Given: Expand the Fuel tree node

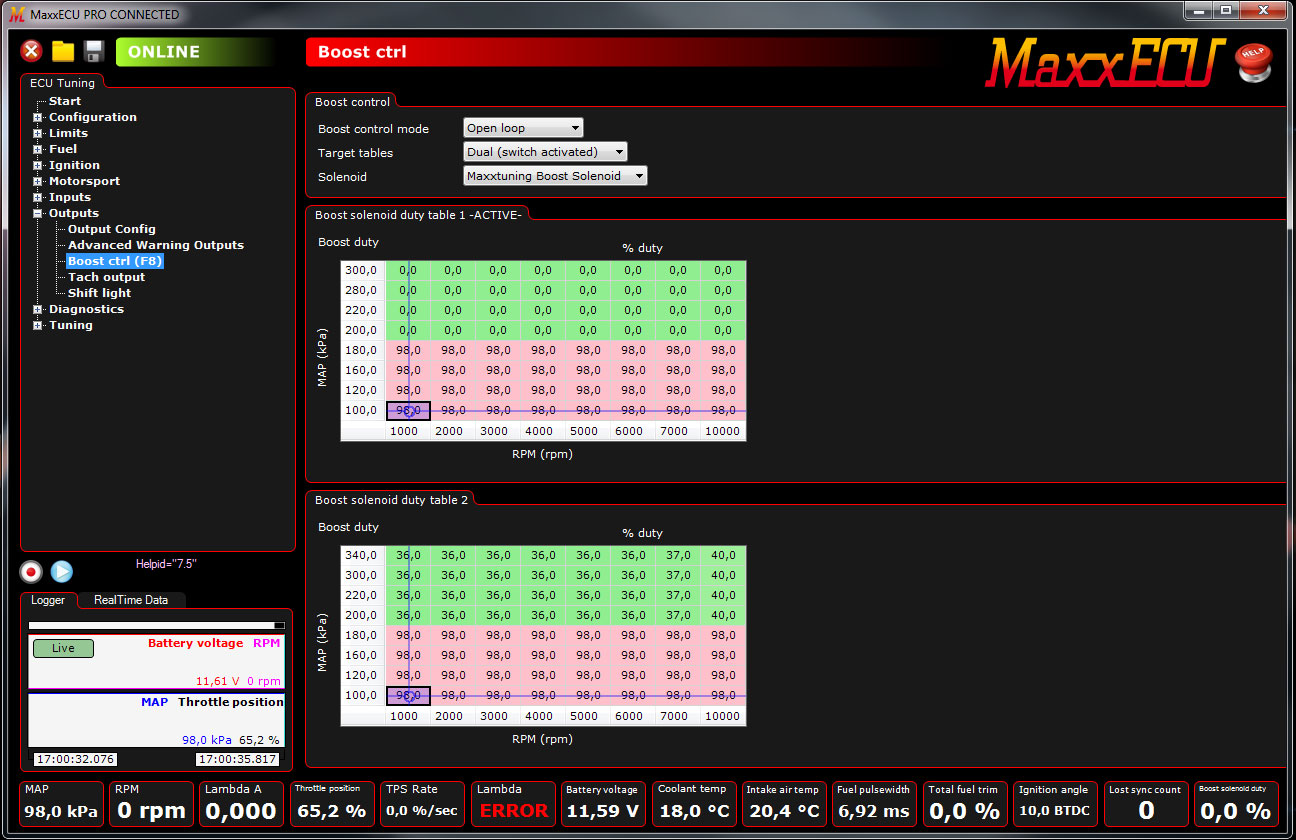Looking at the screenshot, I should [38, 149].
